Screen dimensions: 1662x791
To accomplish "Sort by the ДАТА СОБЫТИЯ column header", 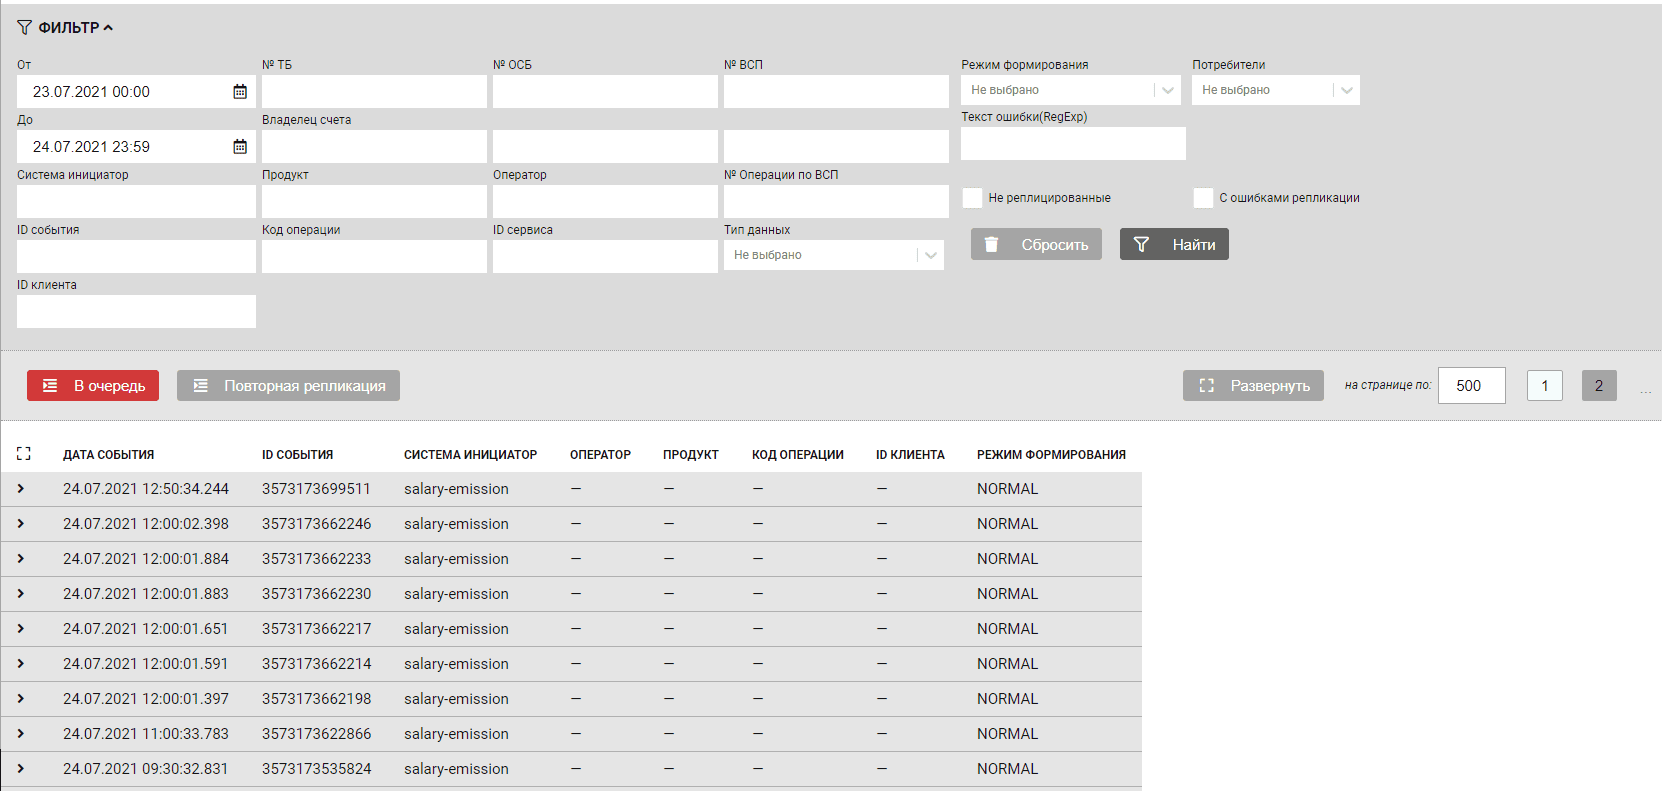I will (108, 455).
